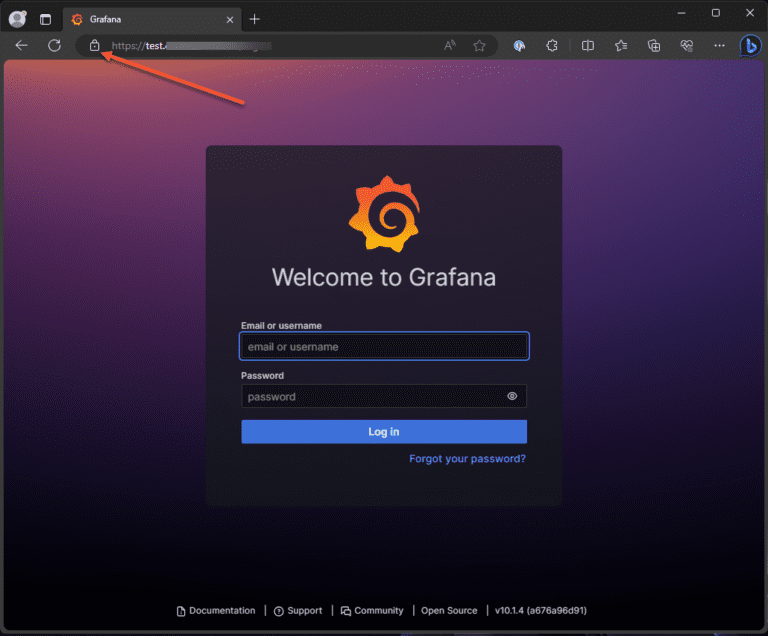Open Browser essentials heart icon
The image size is (768, 636).
(x=687, y=46)
